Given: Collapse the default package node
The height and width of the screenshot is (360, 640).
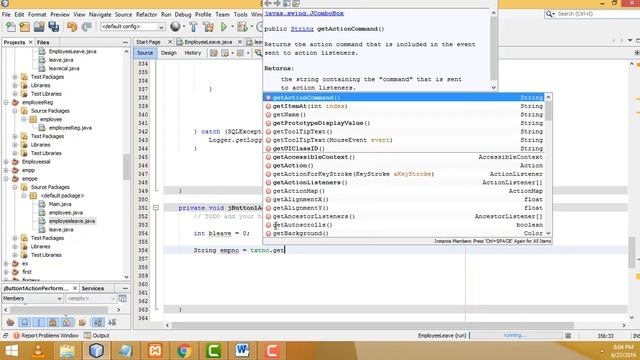Looking at the screenshot, I should tap(24, 196).
